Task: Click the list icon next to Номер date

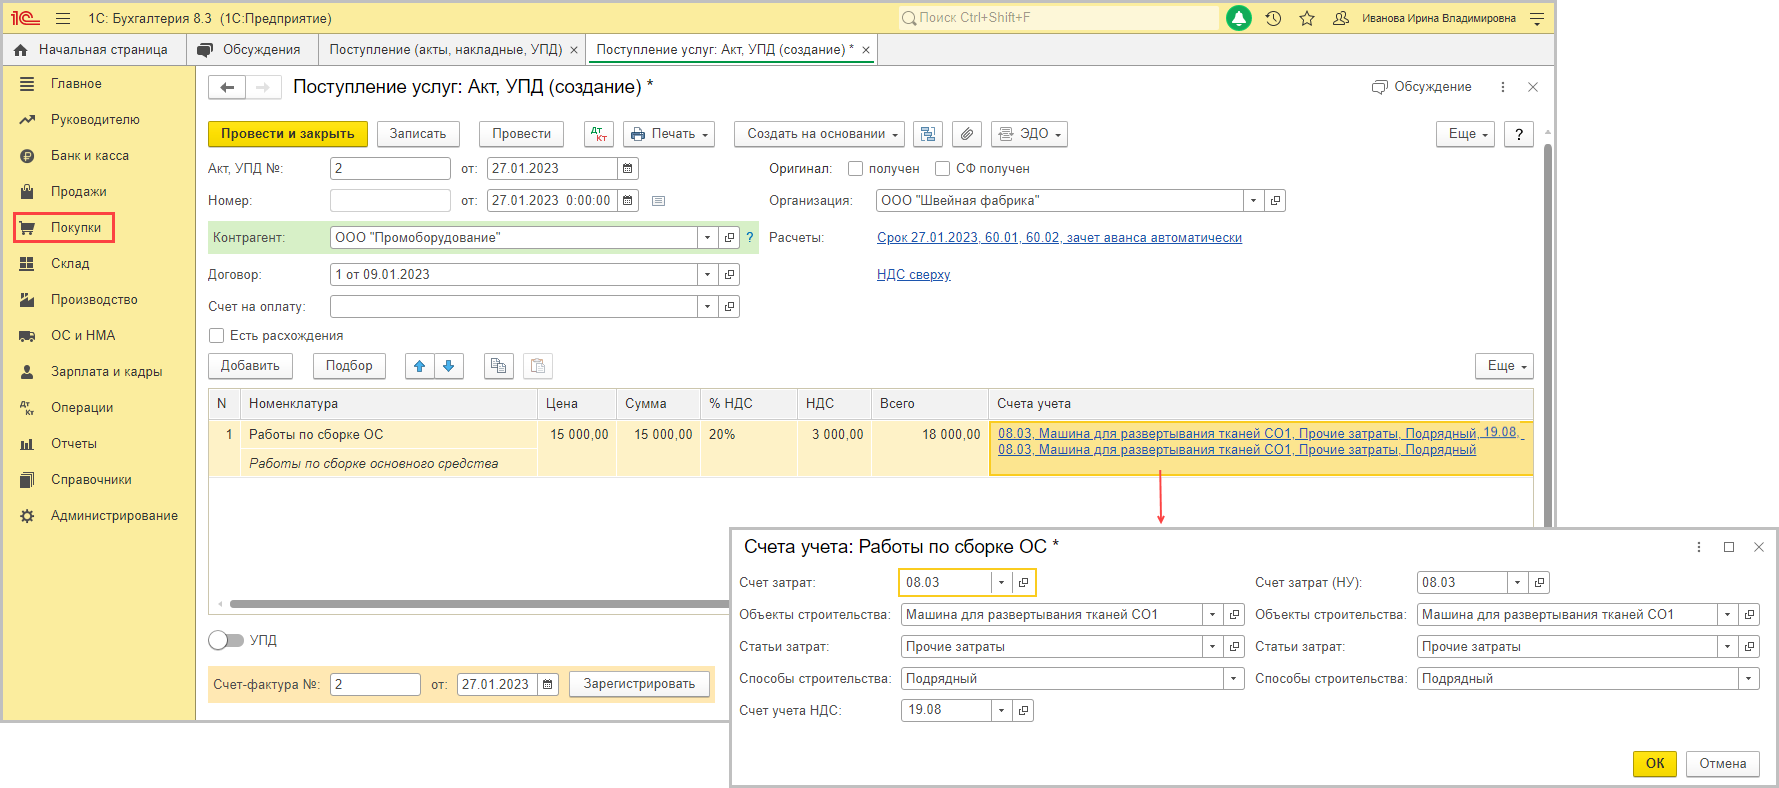Action: click(658, 201)
